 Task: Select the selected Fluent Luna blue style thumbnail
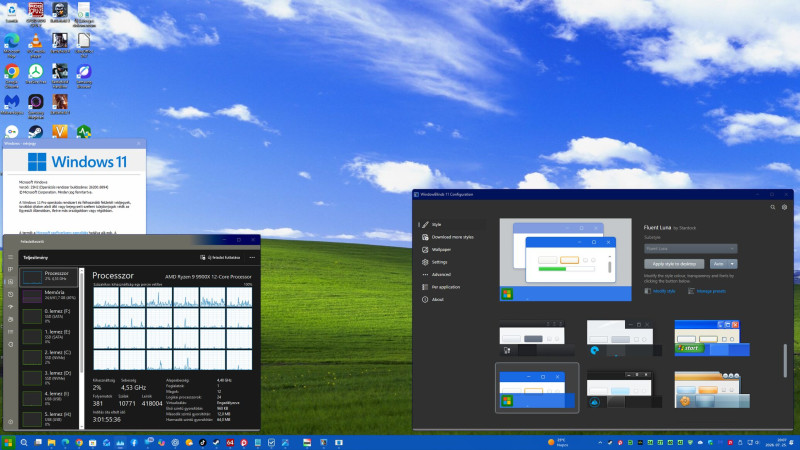coord(537,389)
